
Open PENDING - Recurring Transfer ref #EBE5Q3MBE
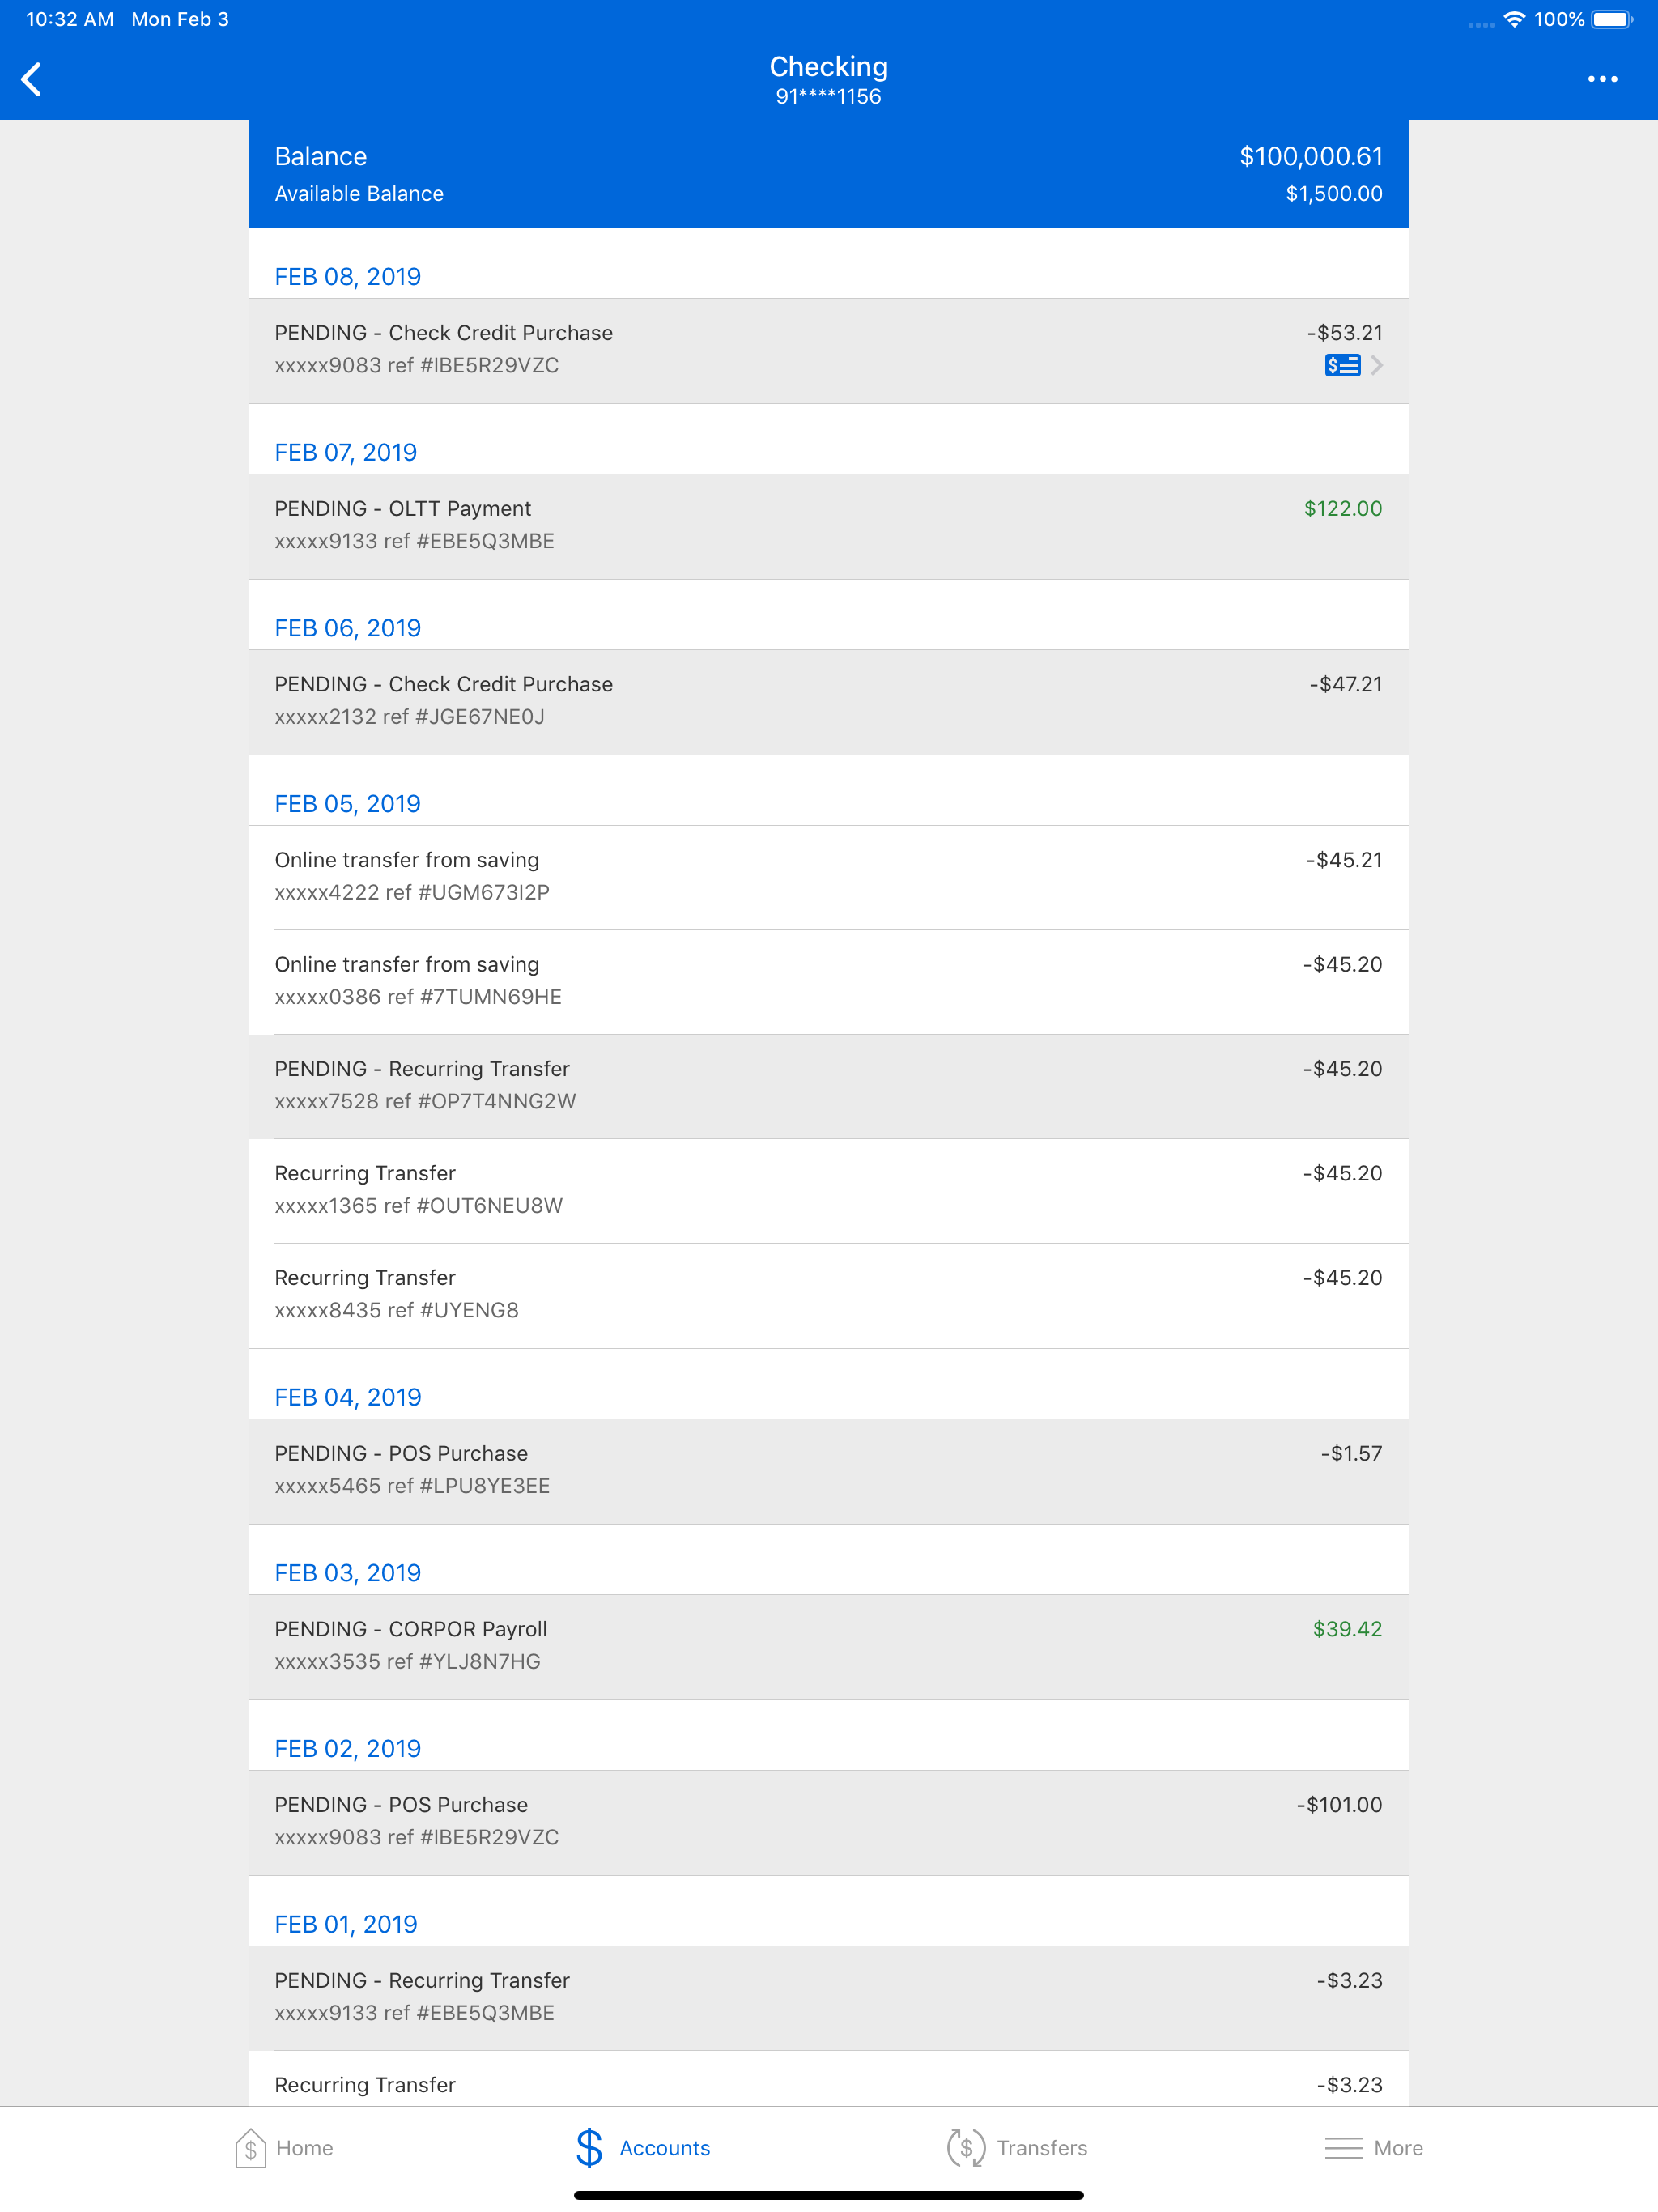coord(828,1998)
